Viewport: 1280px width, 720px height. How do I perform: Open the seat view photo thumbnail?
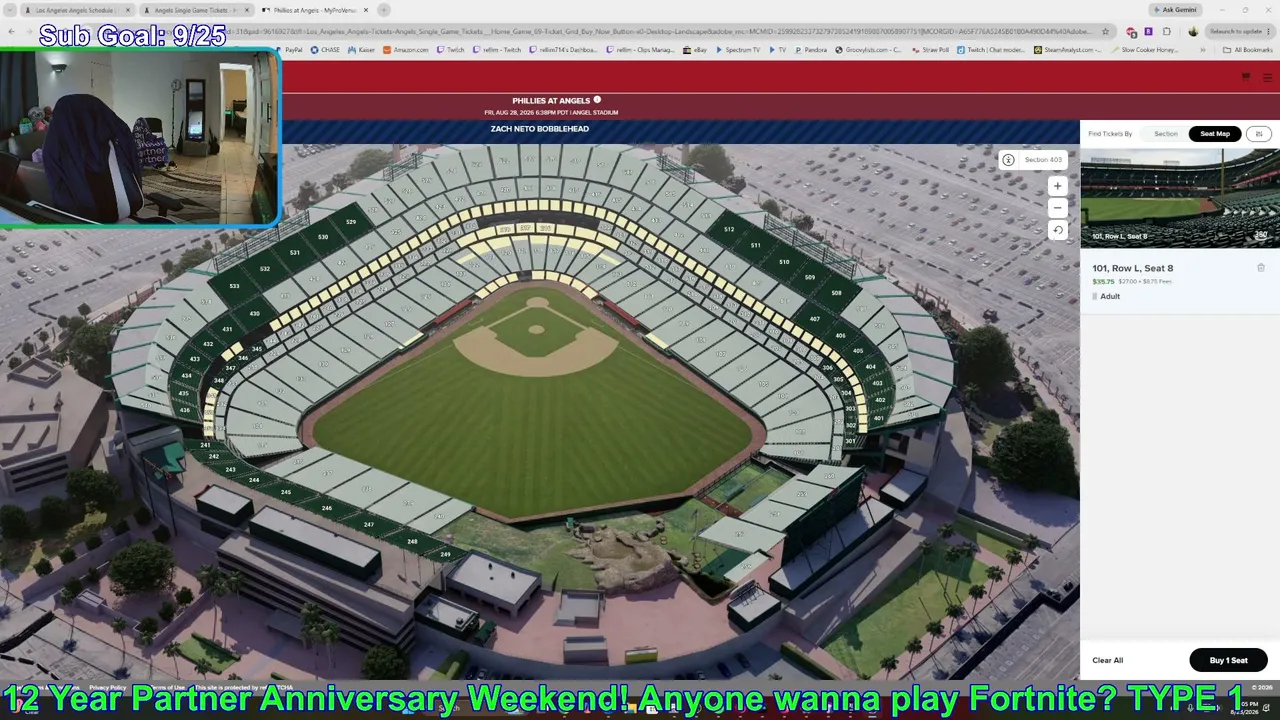click(x=1180, y=198)
